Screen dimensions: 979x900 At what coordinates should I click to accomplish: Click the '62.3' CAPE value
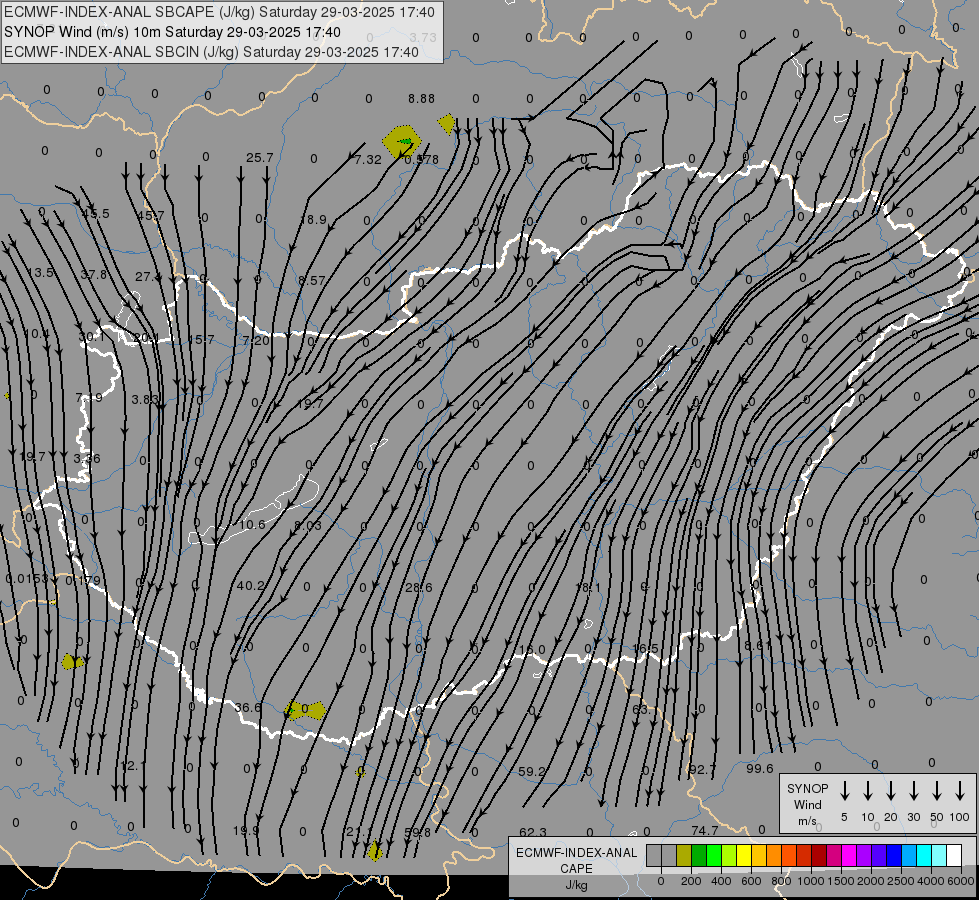(x=533, y=832)
